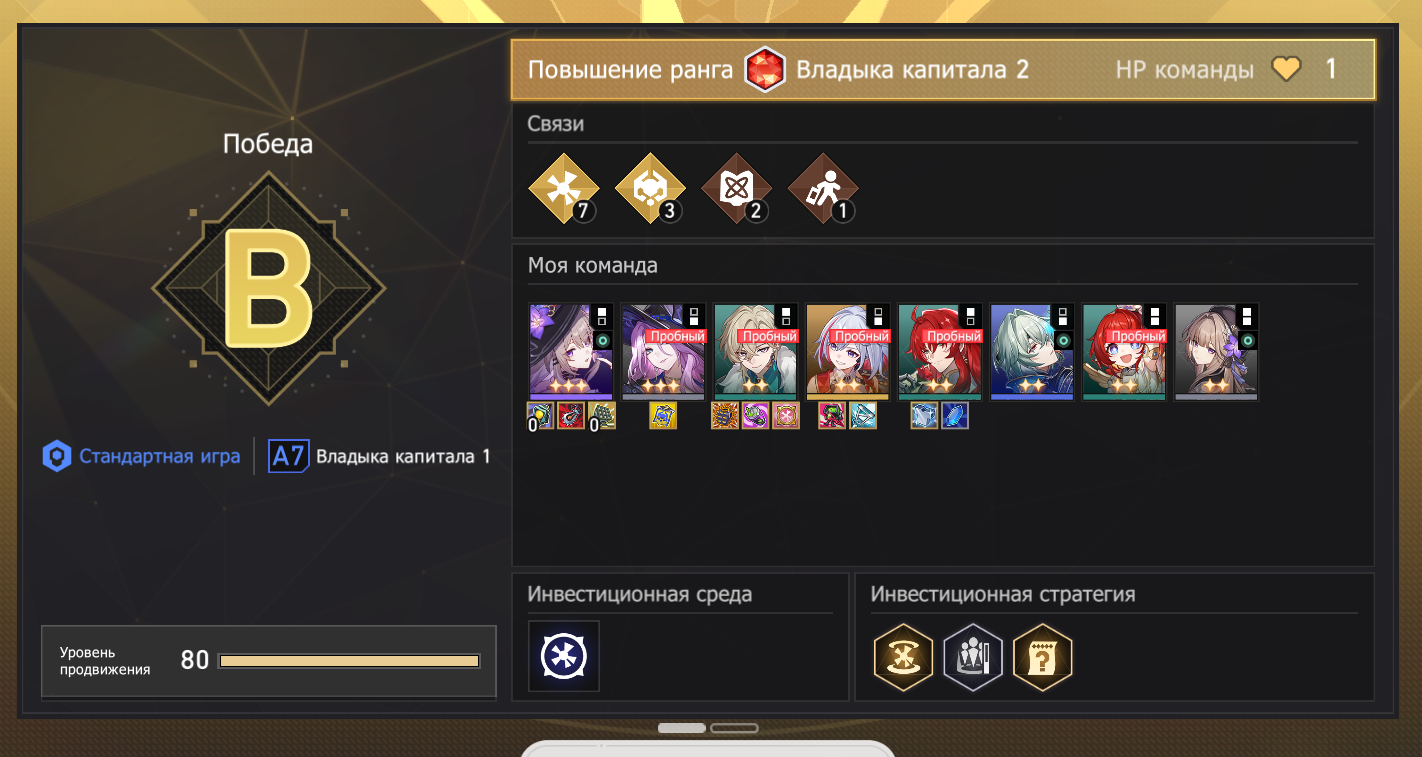Select the first gold hexagon strategy icon
The image size is (1422, 757).
click(x=904, y=657)
